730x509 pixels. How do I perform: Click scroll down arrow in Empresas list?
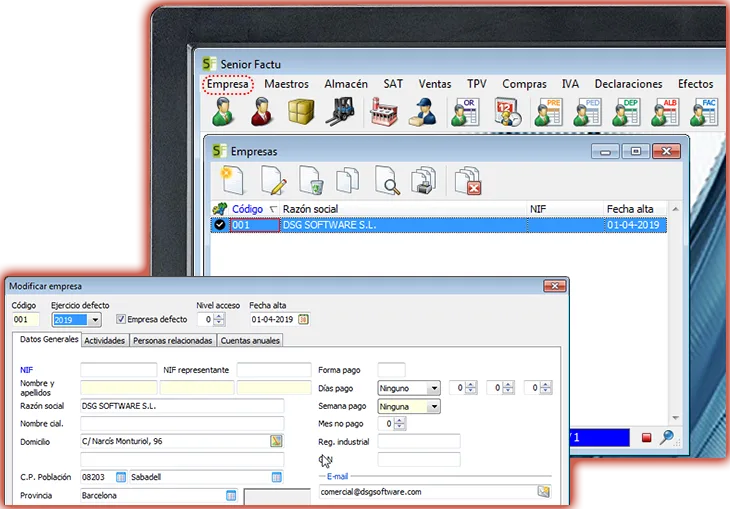(675, 418)
